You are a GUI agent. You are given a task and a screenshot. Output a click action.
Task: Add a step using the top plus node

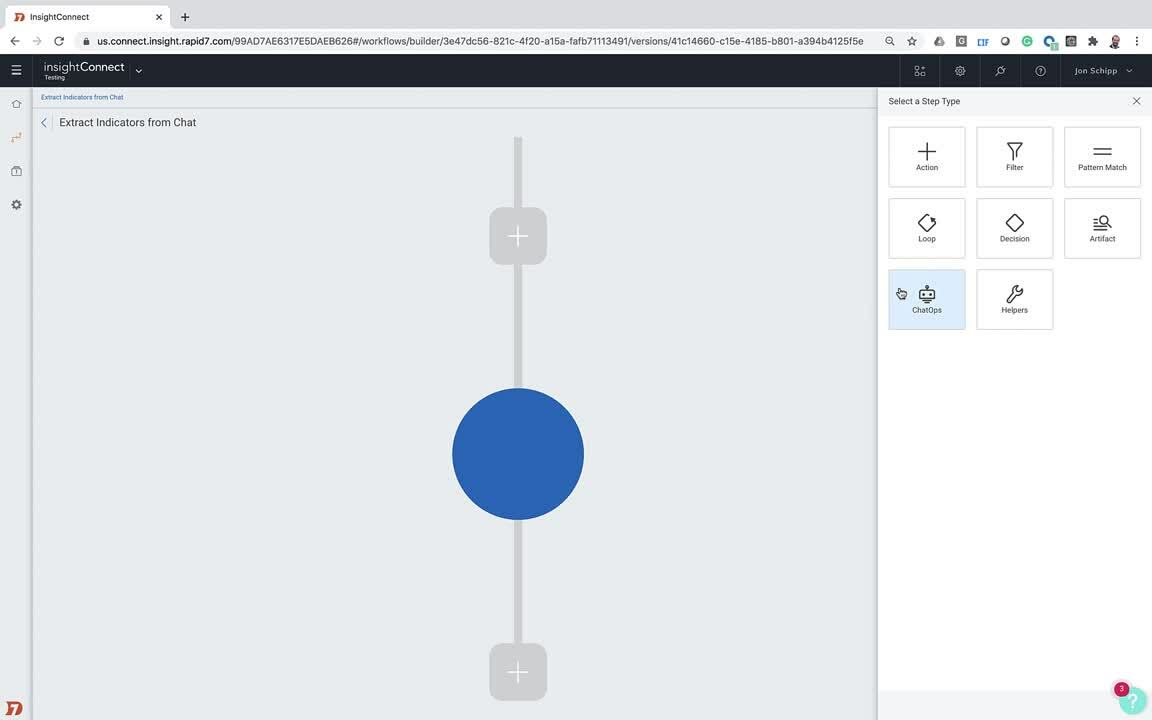[517, 235]
